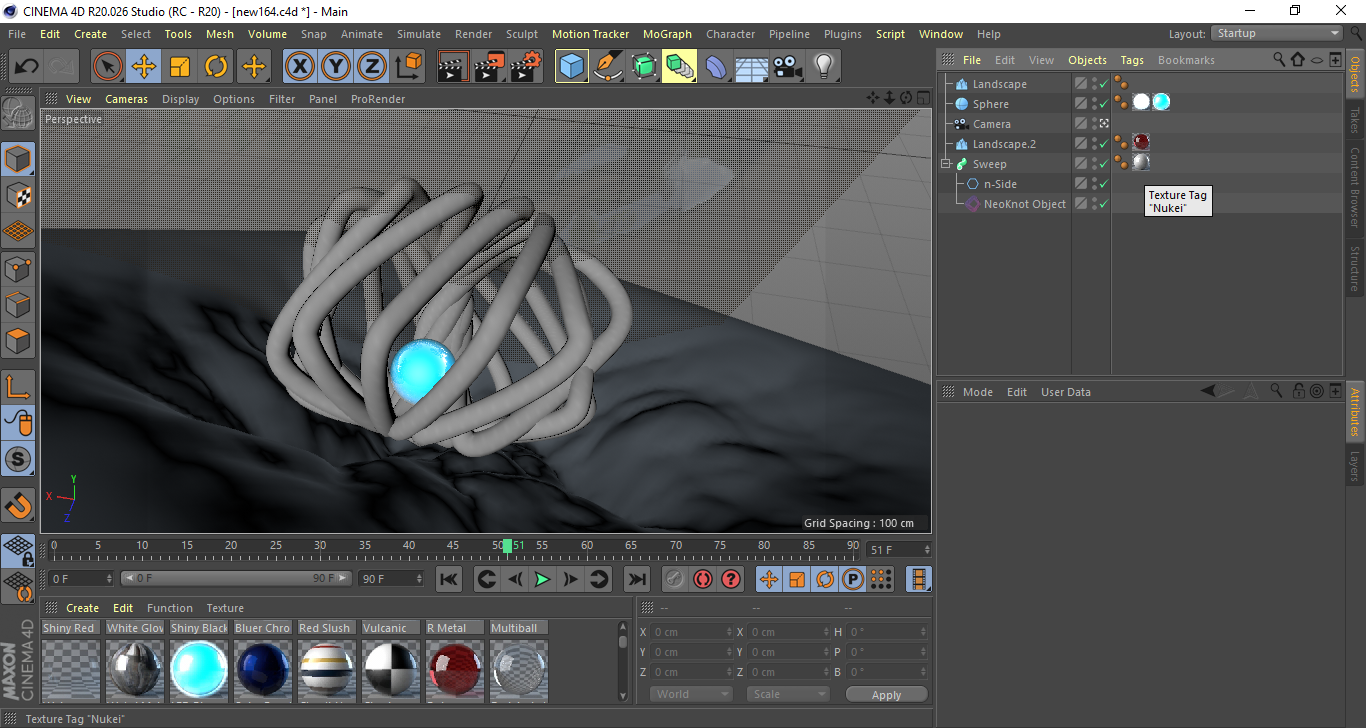The width and height of the screenshot is (1366, 728).
Task: Open the Scale coordinate mode dropdown
Action: (x=788, y=694)
